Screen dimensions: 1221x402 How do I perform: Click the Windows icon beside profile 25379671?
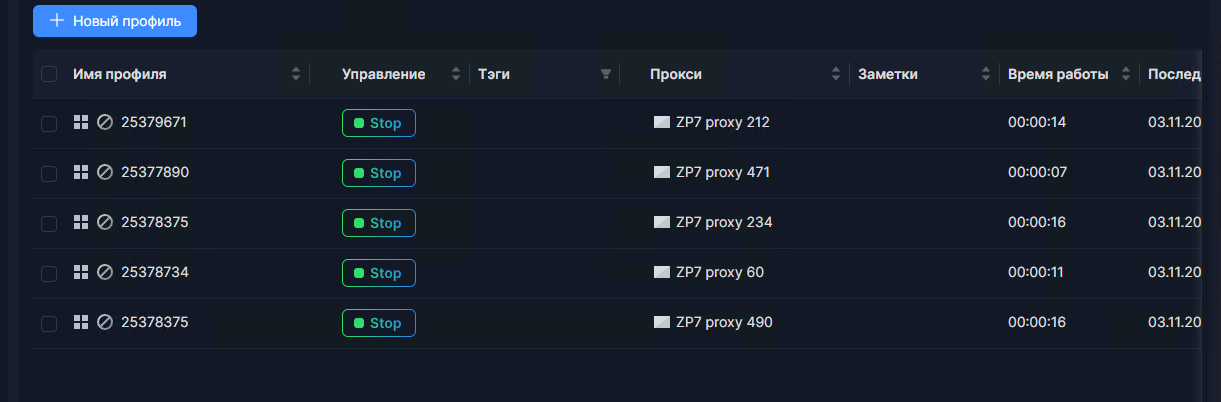[81, 123]
